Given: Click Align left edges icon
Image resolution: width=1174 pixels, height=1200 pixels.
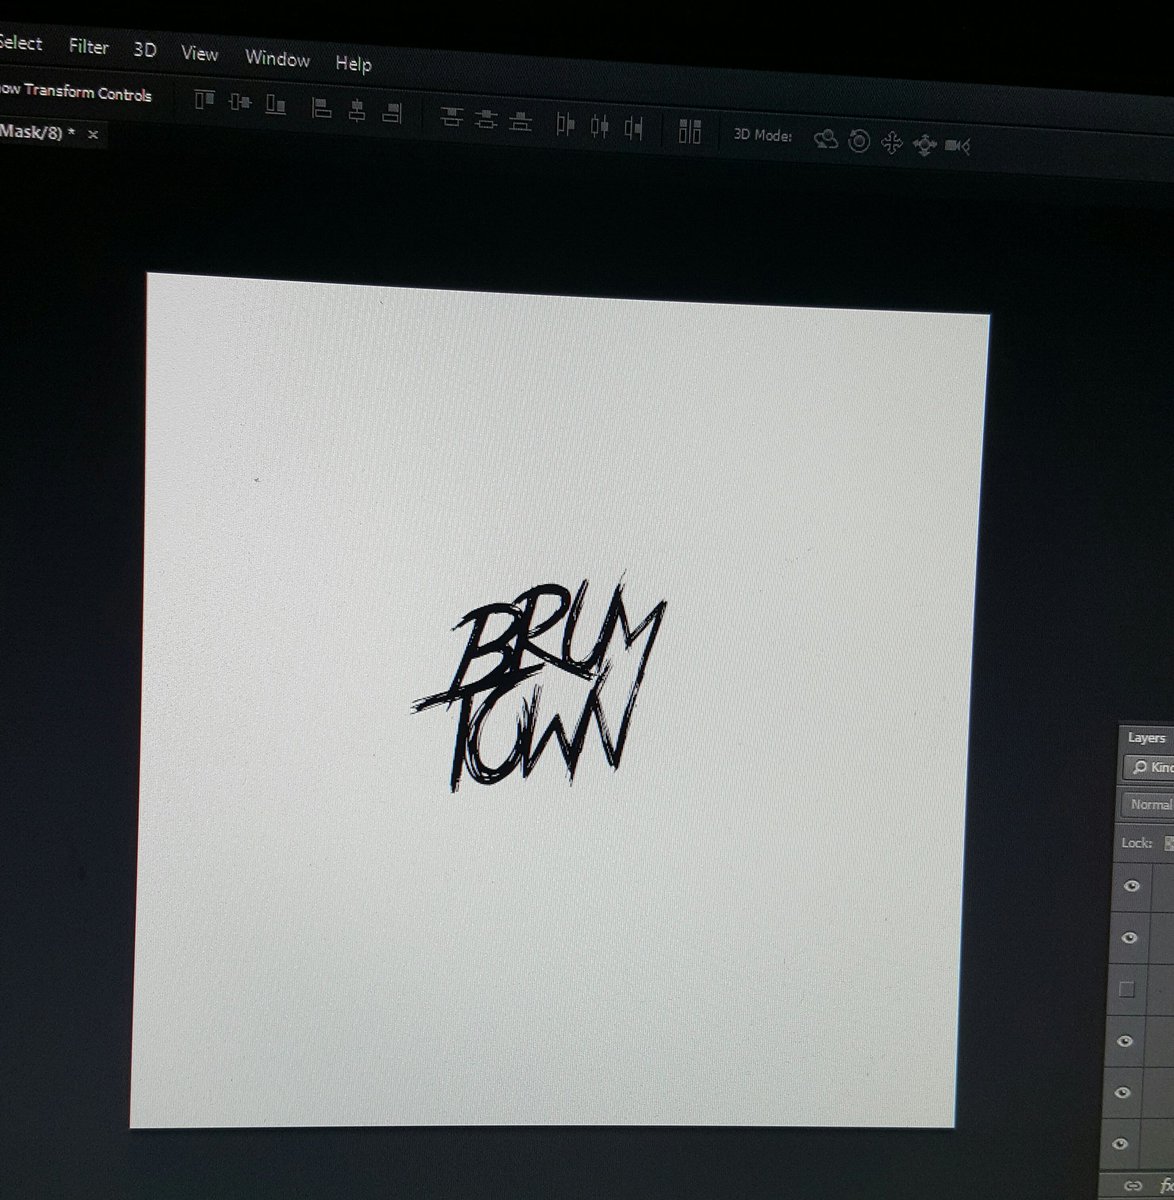Looking at the screenshot, I should [322, 108].
